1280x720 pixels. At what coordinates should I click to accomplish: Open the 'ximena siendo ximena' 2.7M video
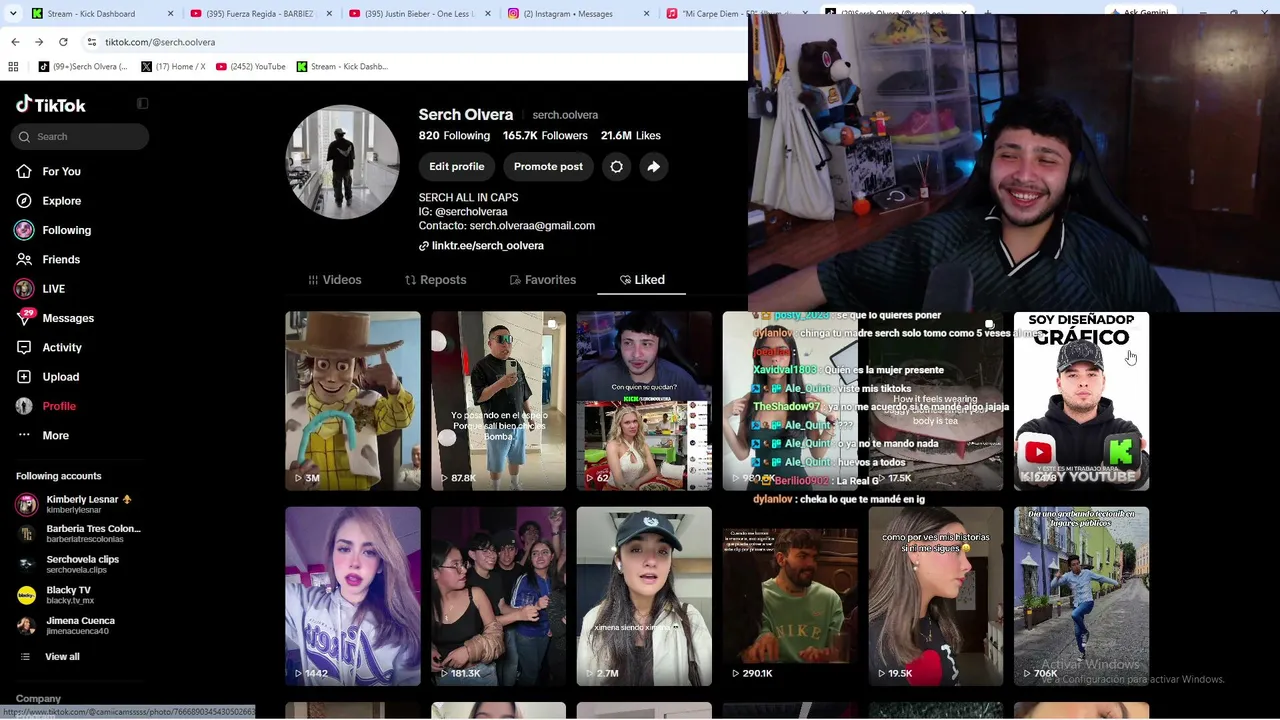click(x=644, y=596)
